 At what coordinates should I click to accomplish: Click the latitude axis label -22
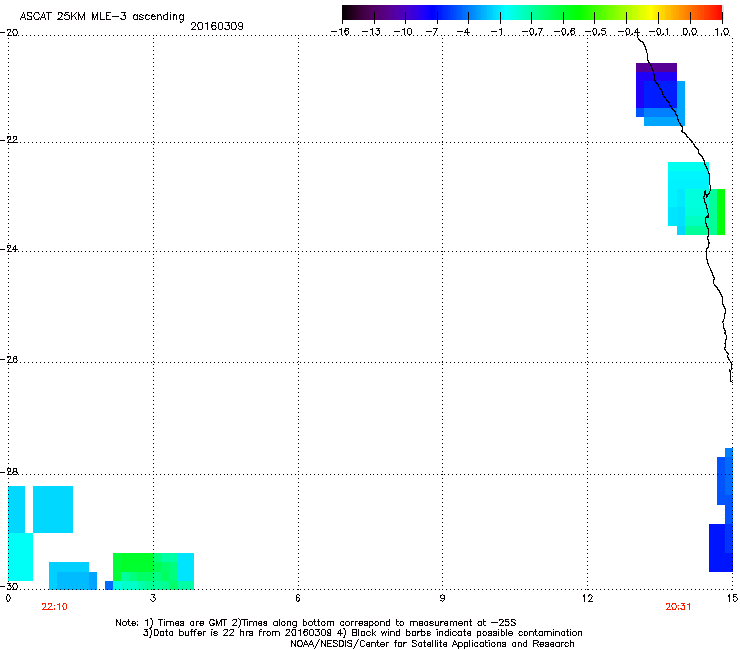point(9,140)
